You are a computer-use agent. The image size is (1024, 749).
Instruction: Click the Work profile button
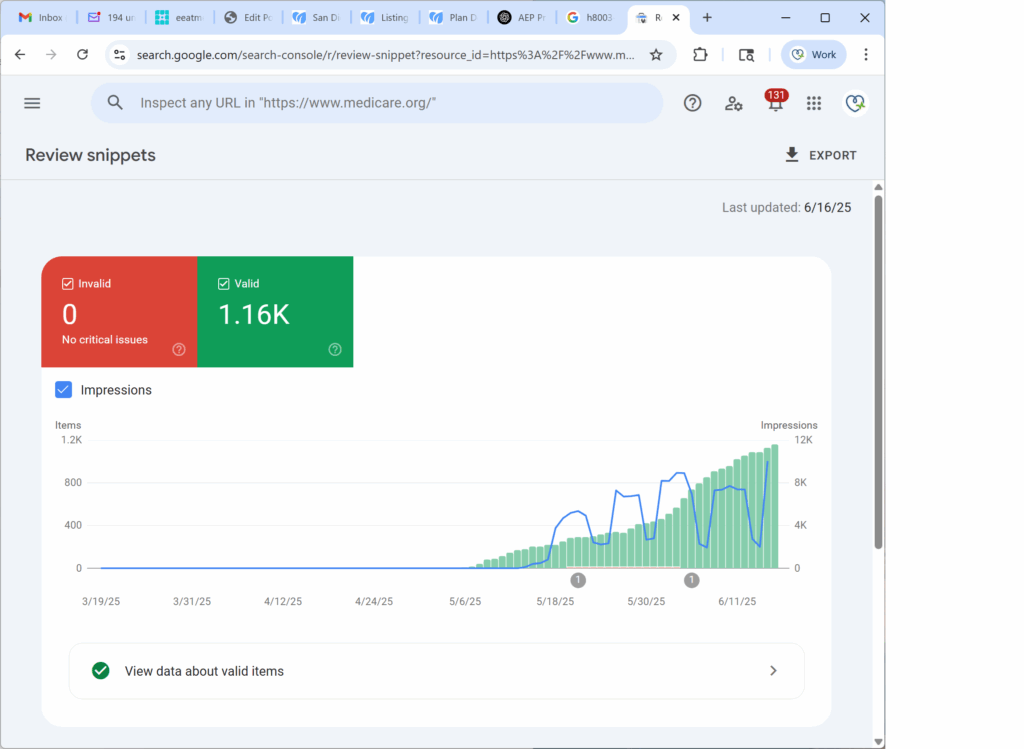[x=814, y=55]
